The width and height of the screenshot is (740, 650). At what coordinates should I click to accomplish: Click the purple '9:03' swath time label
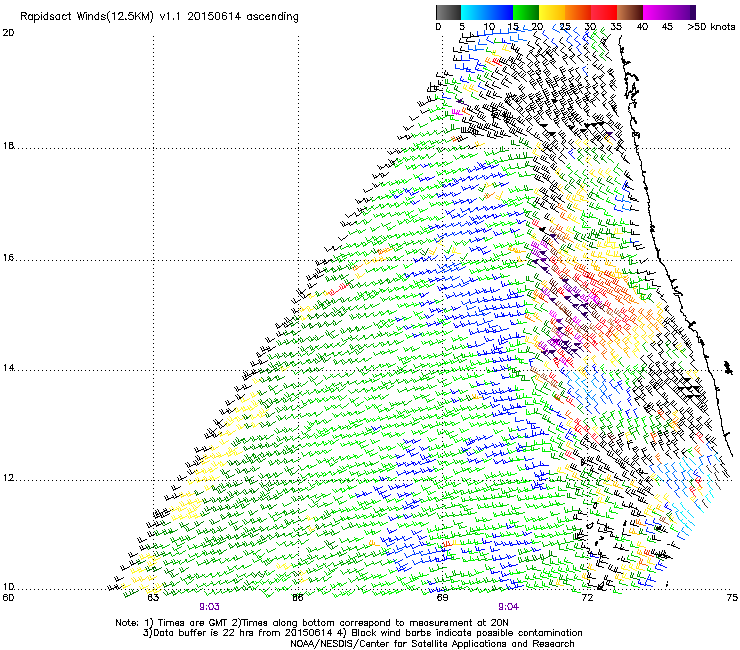pyautogui.click(x=209, y=607)
